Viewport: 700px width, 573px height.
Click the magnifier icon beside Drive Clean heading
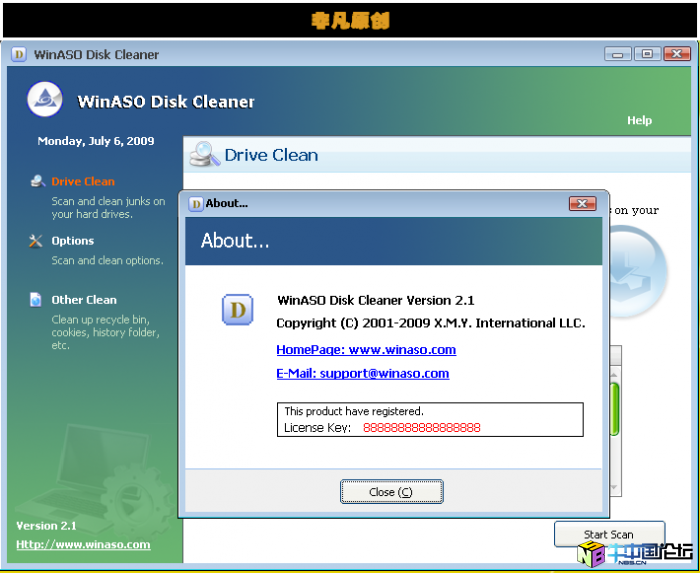(204, 154)
